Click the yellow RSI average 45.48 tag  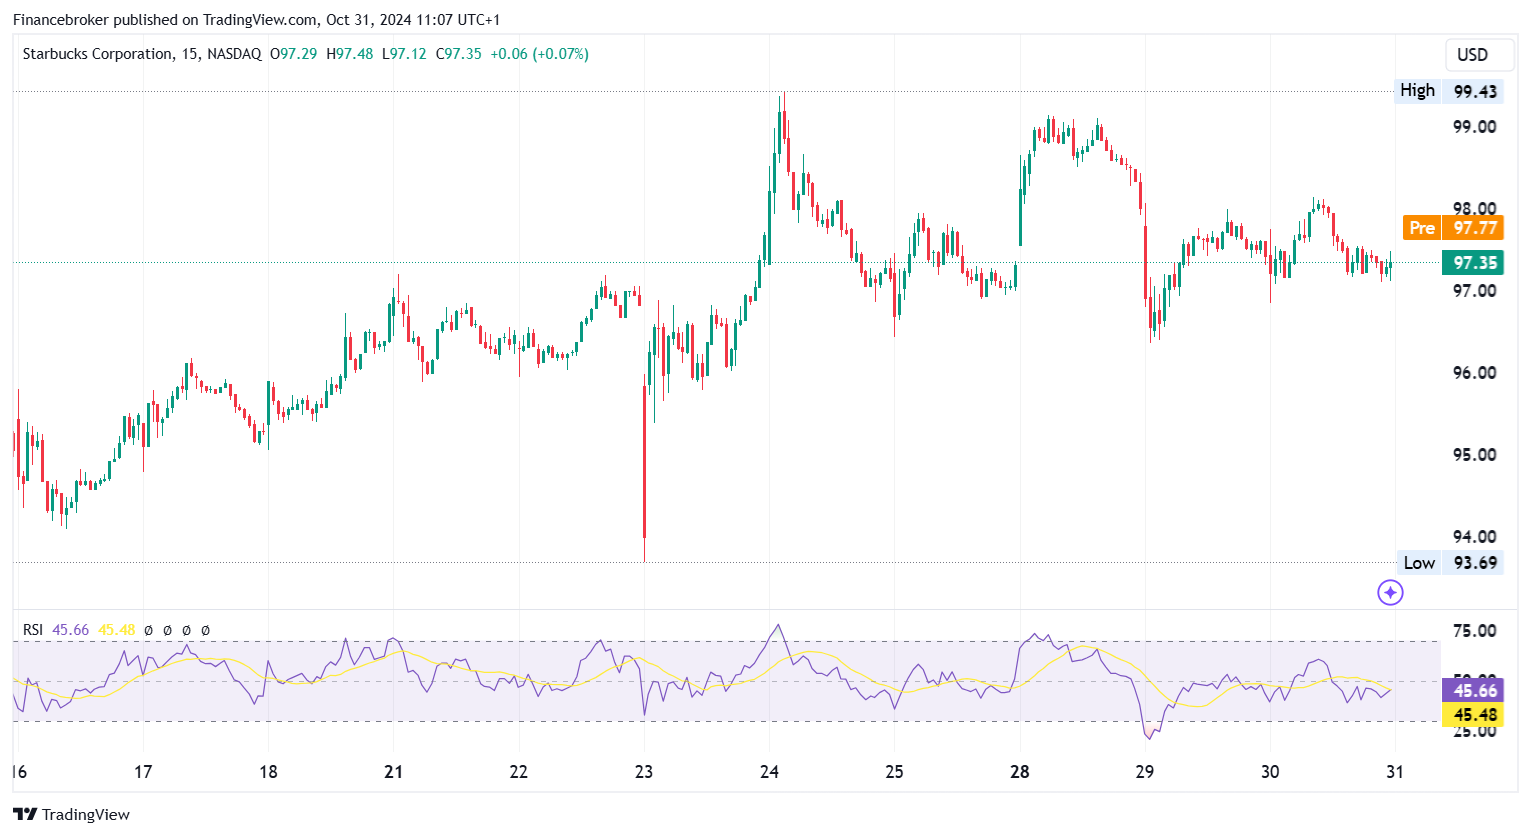pyautogui.click(x=1472, y=715)
